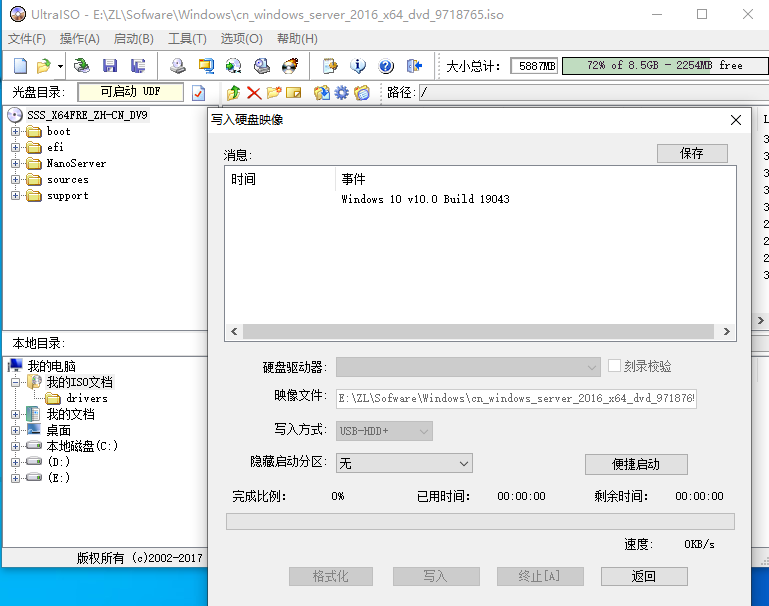This screenshot has width=769, height=606.
Task: Click the Extract files icon
Action: tap(322, 93)
